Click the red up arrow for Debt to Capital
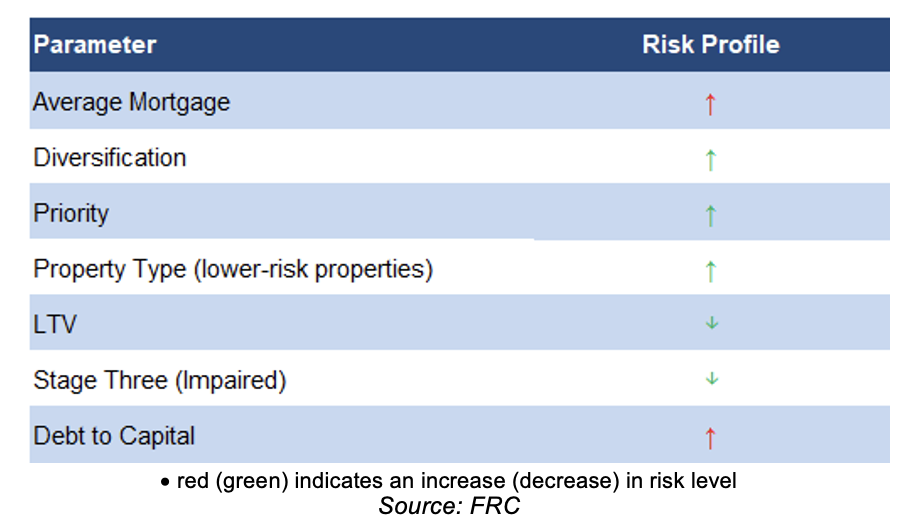This screenshot has width=908, height=532. [711, 438]
